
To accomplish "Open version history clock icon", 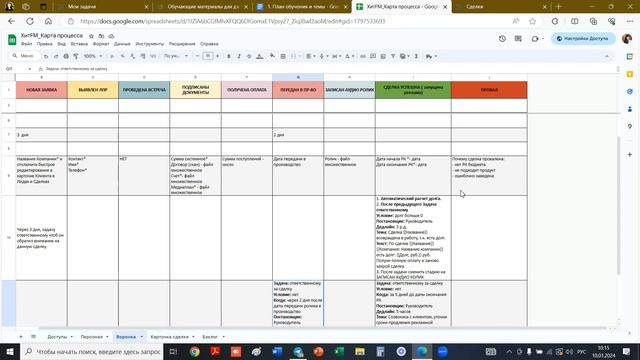I will point(502,39).
